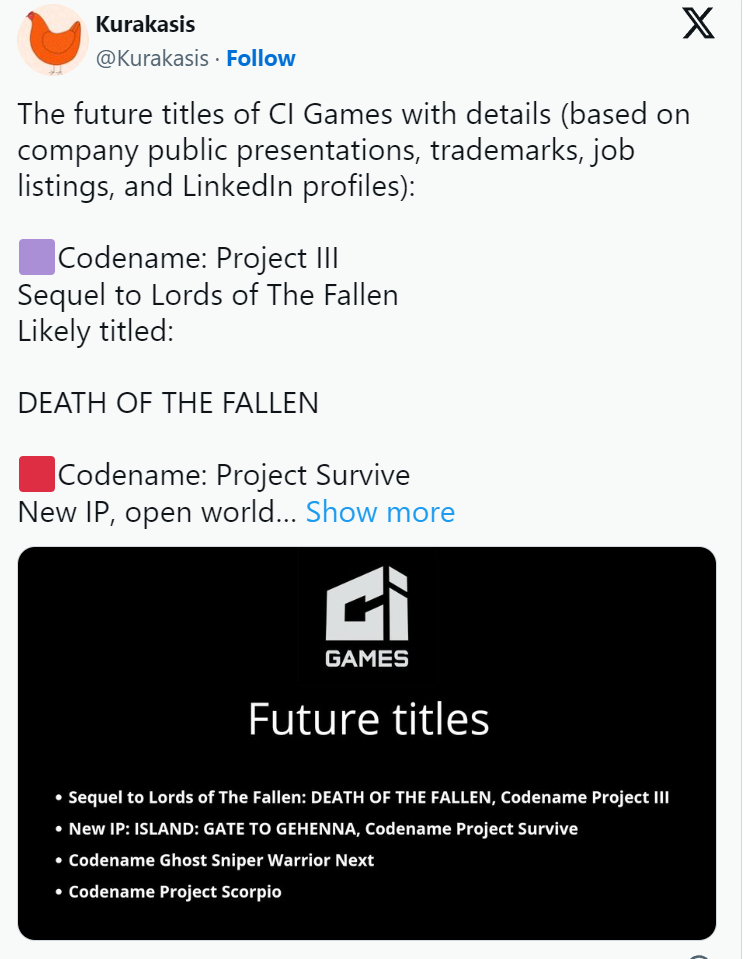Click the GAMES word under the CI logo
This screenshot has width=747, height=959.
pyautogui.click(x=366, y=659)
